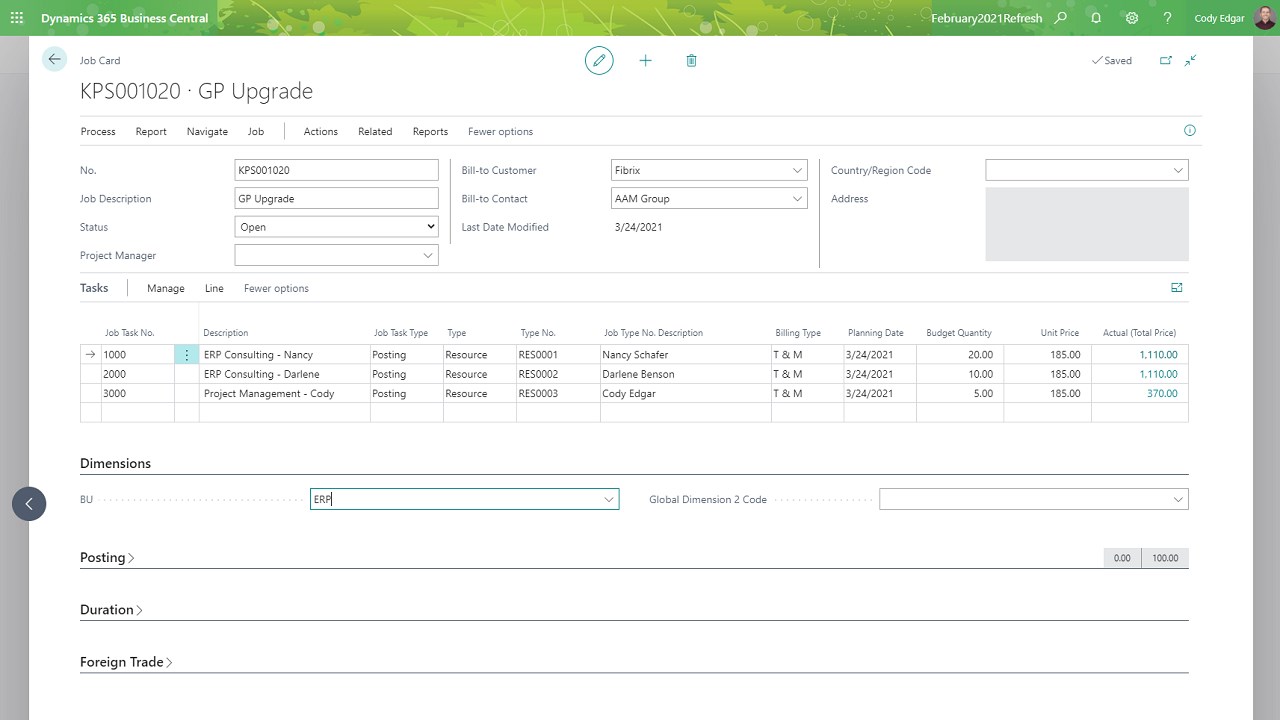The width and height of the screenshot is (1280, 720).
Task: Open Cody Edgar's profile avatar
Action: click(x=1264, y=18)
